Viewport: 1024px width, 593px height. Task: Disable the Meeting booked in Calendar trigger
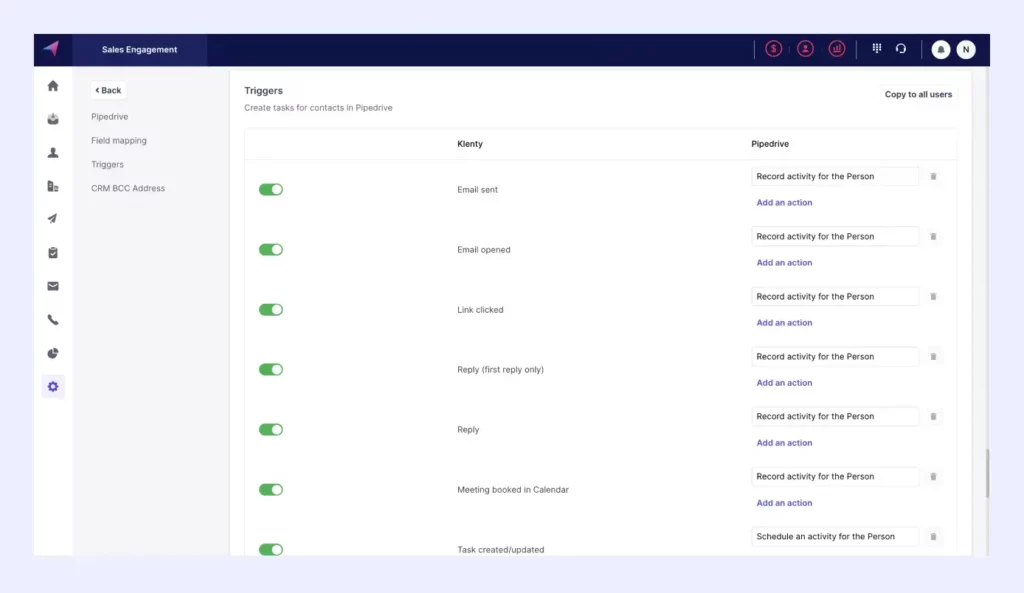tap(270, 490)
